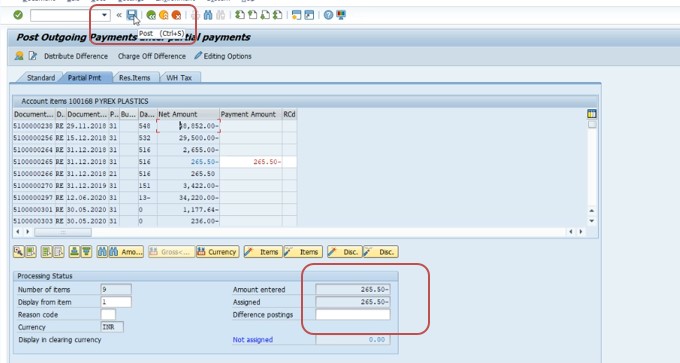Click Payment Amount column header
This screenshot has height=363, width=680.
coord(251,114)
